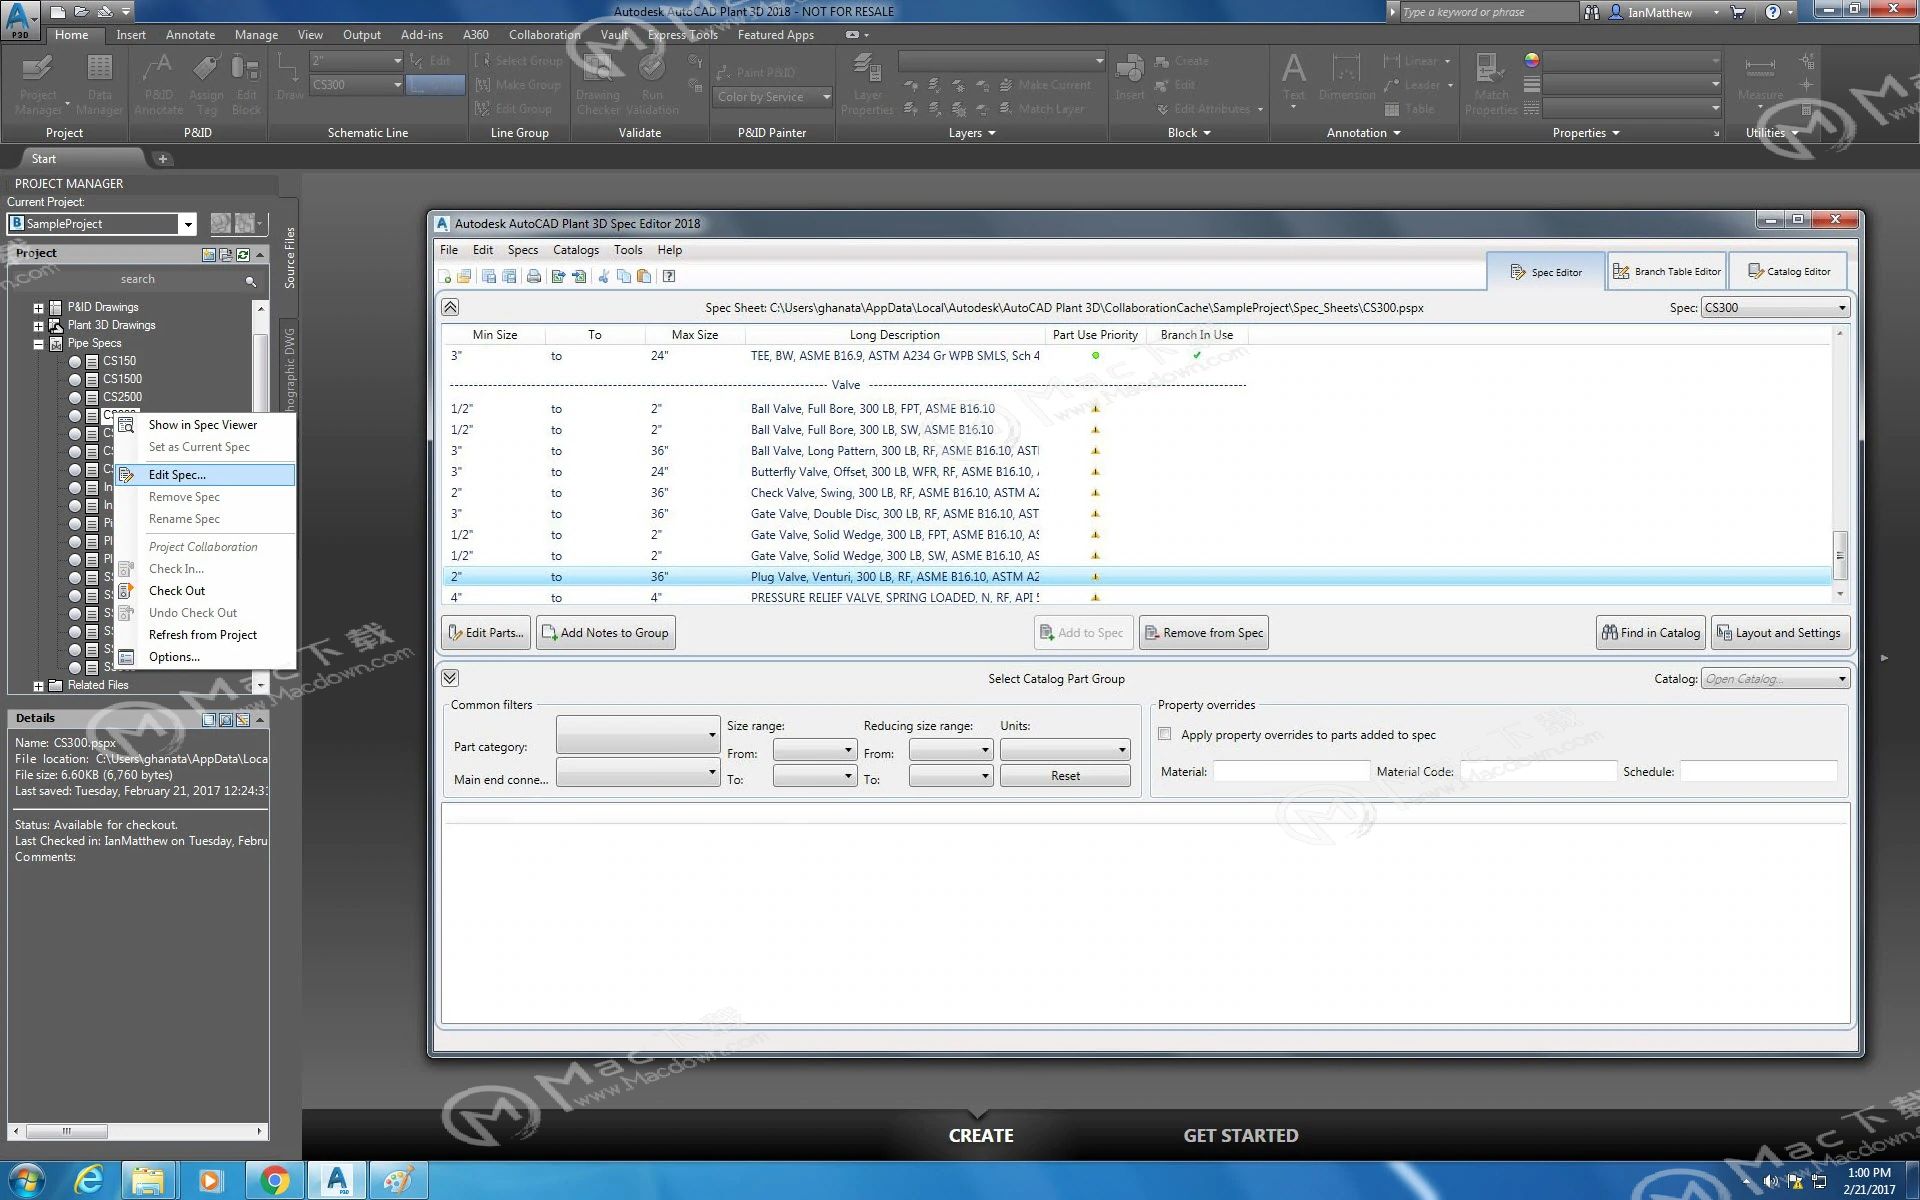Choose Refresh from Project
The width and height of the screenshot is (1920, 1200).
point(205,635)
